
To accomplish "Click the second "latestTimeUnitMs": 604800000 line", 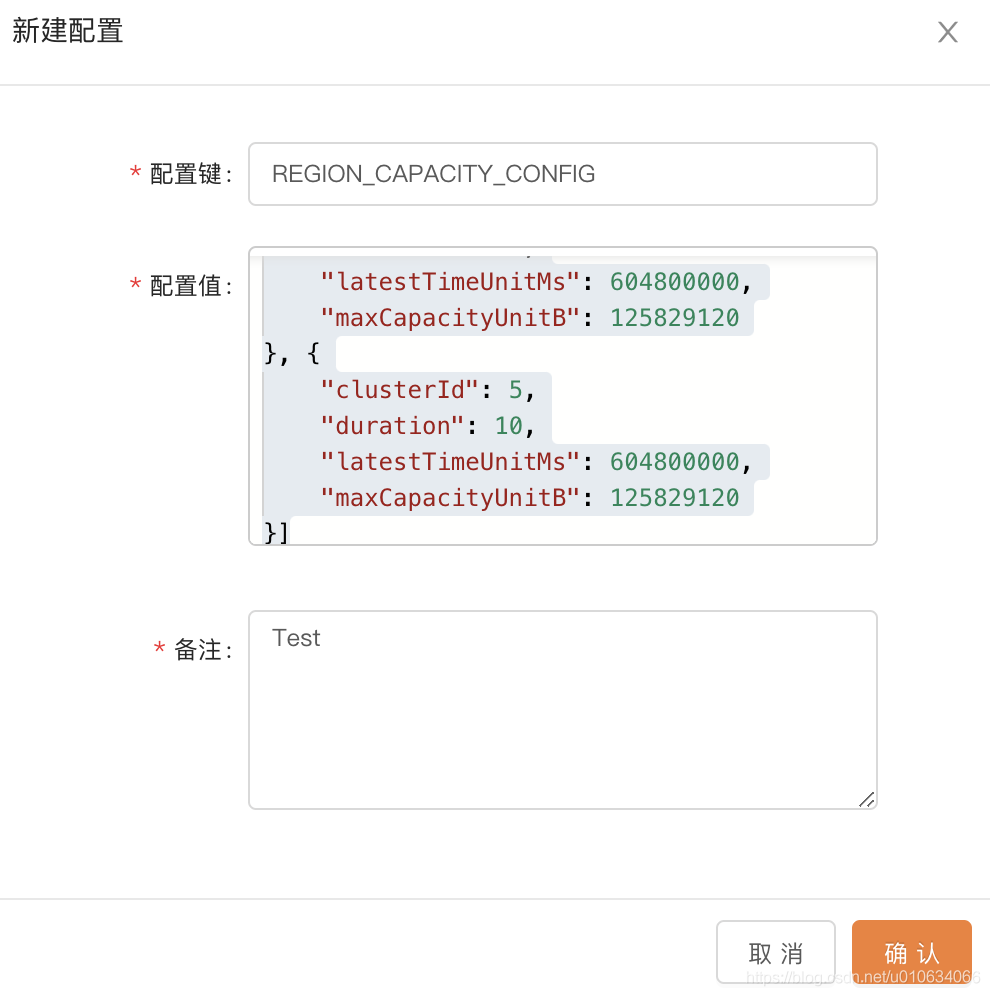I will coord(536,462).
